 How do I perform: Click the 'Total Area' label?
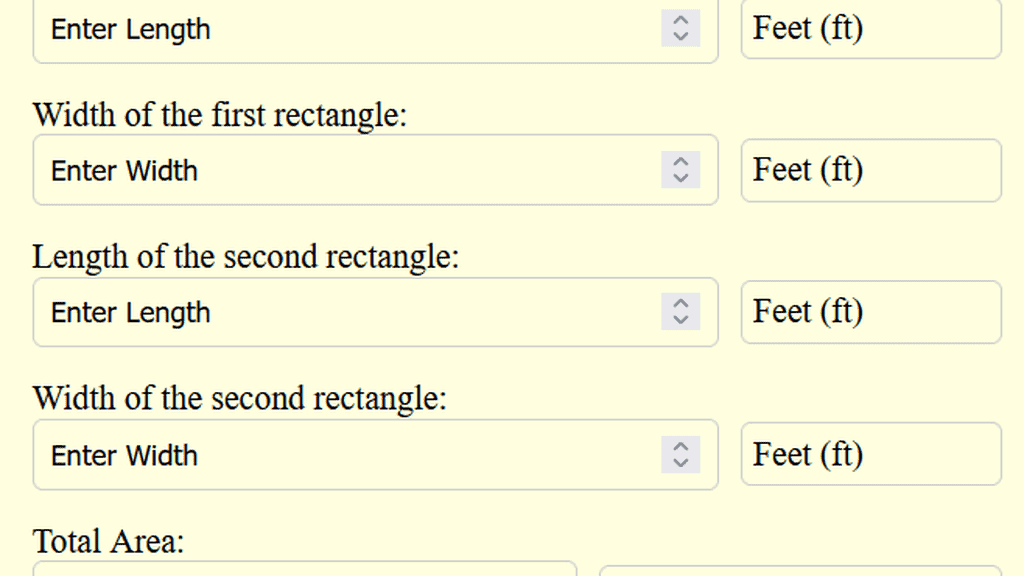coord(109,542)
